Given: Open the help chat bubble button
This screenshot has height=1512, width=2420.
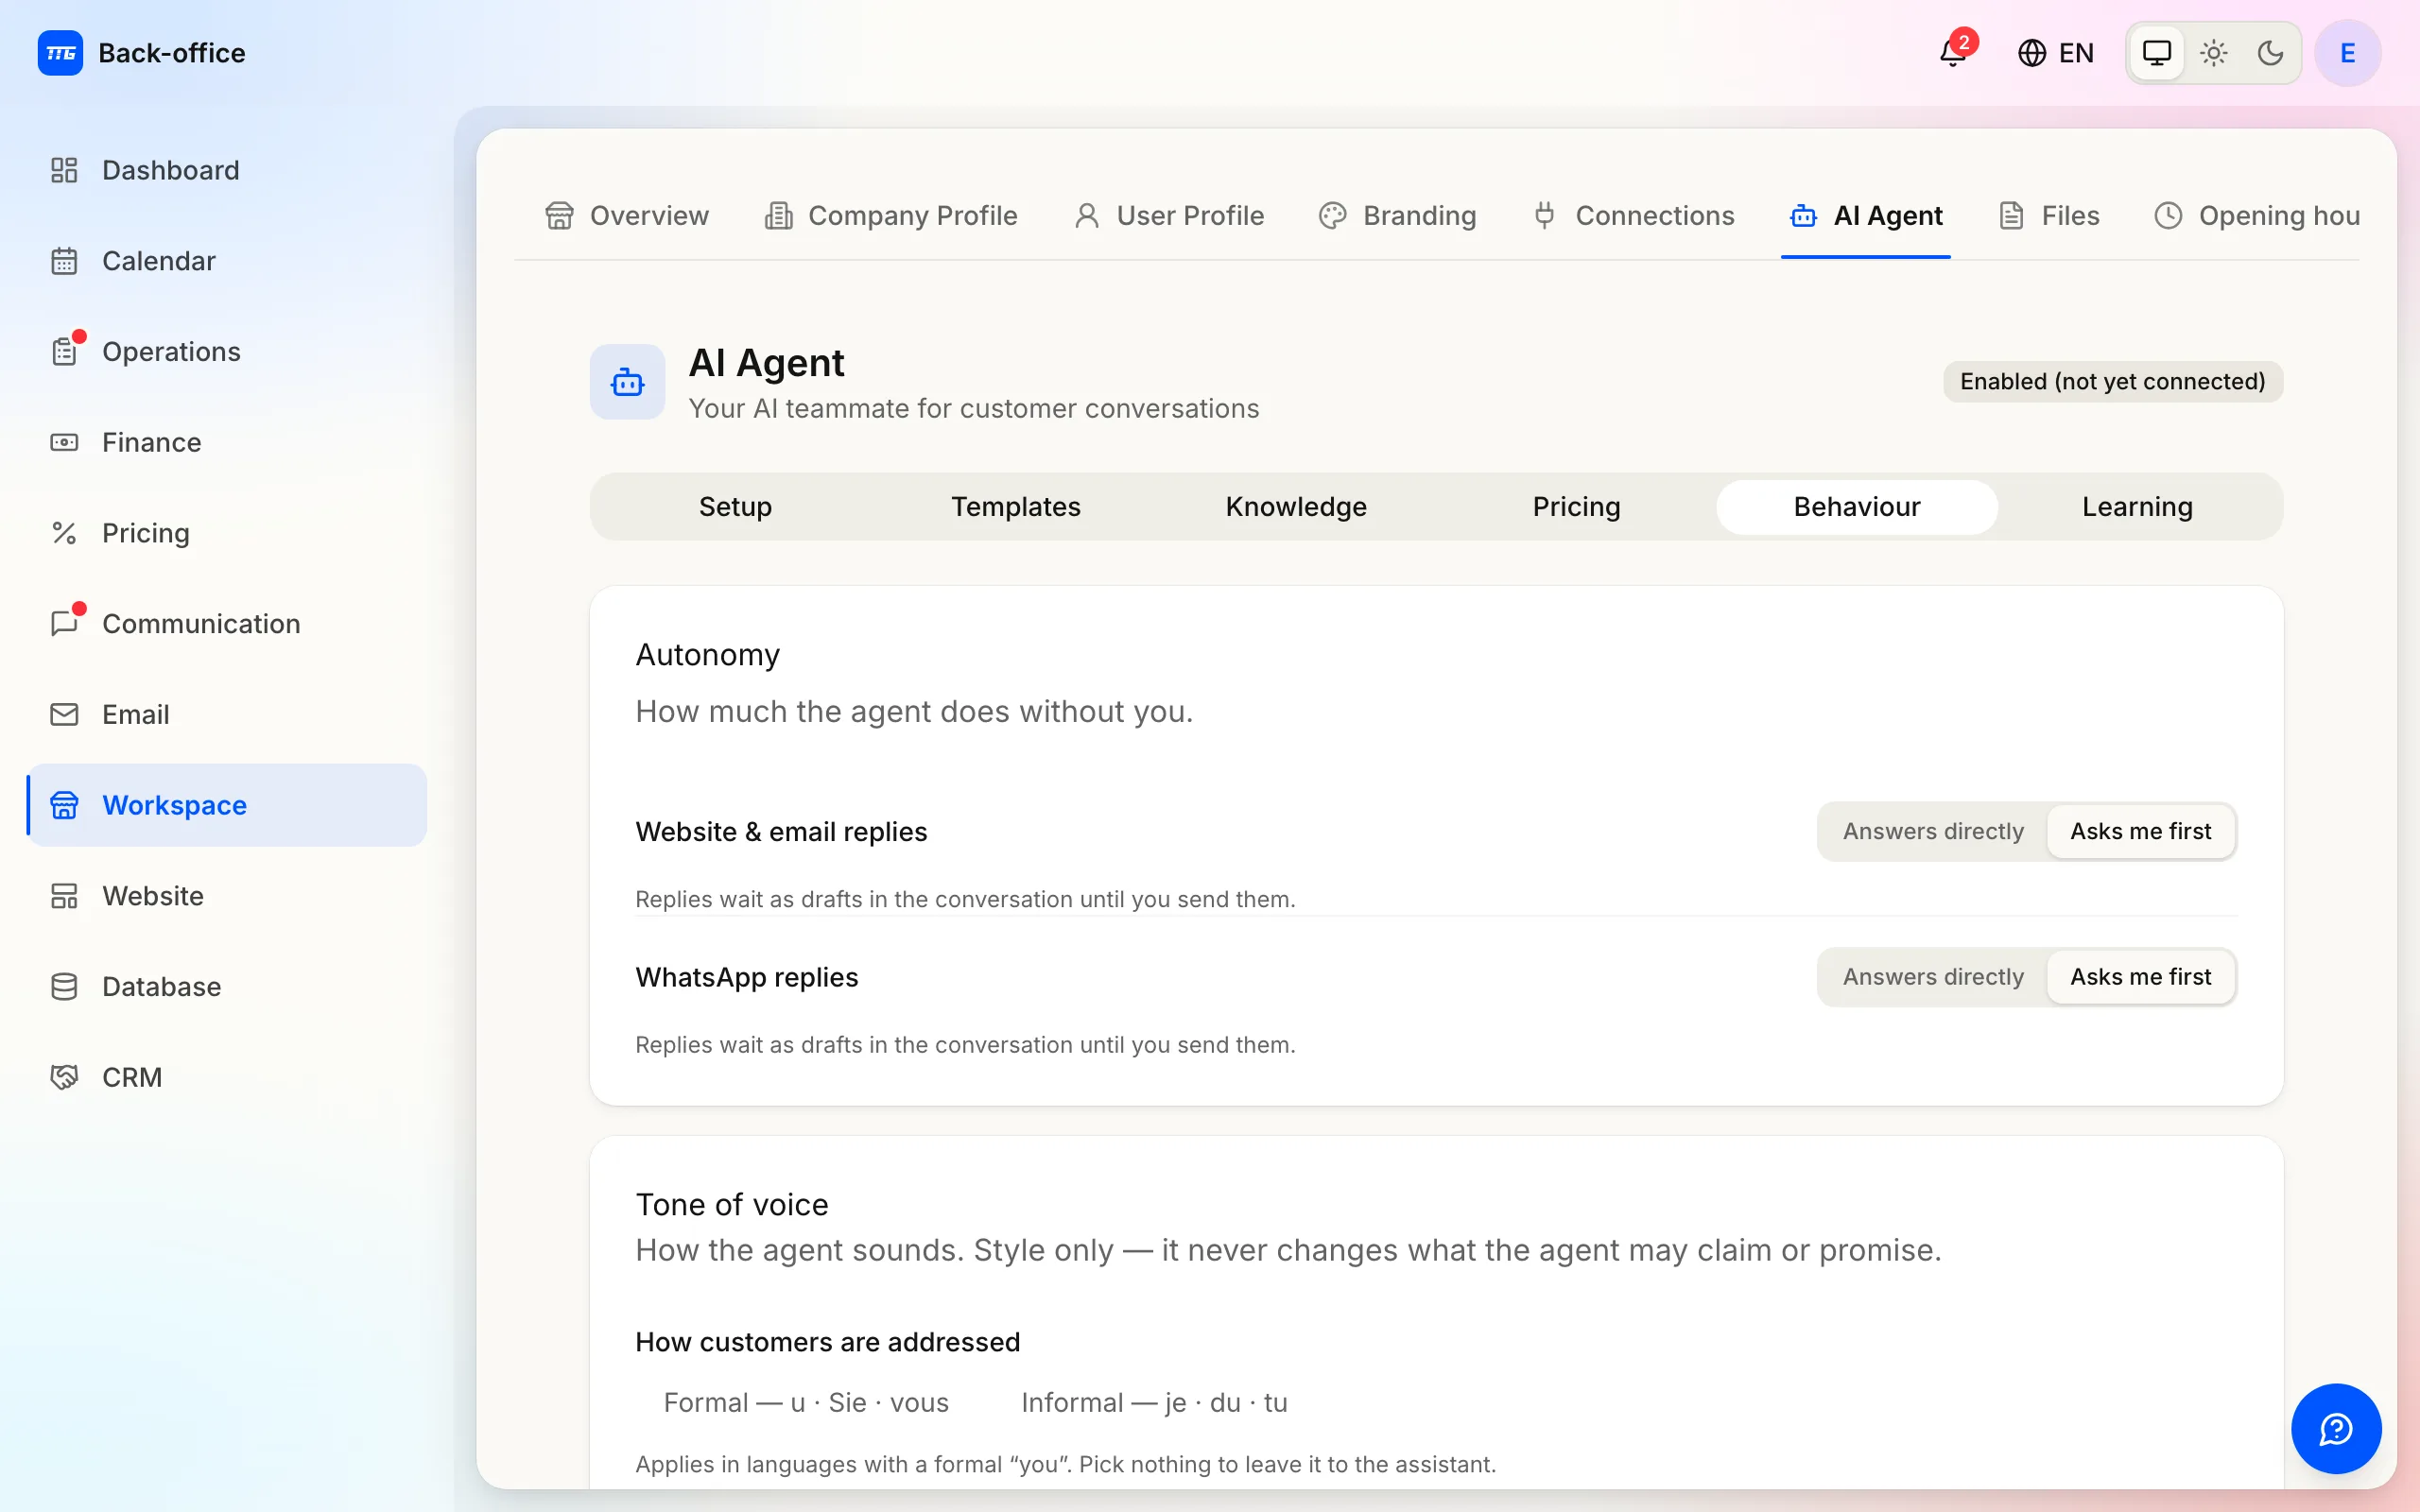Looking at the screenshot, I should [x=2336, y=1428].
